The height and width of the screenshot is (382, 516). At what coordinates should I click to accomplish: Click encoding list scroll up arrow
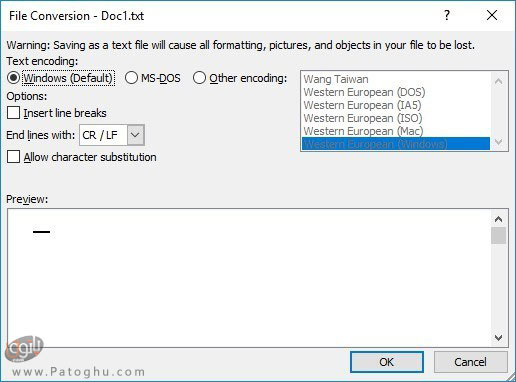point(499,81)
